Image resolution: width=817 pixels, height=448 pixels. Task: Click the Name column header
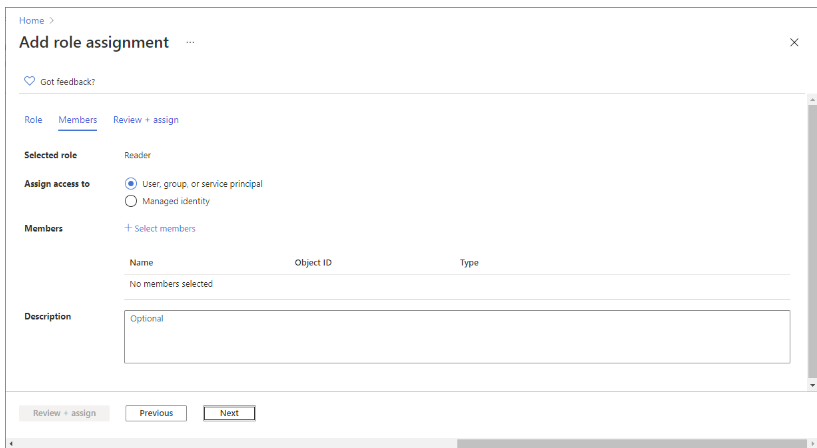pos(141,263)
